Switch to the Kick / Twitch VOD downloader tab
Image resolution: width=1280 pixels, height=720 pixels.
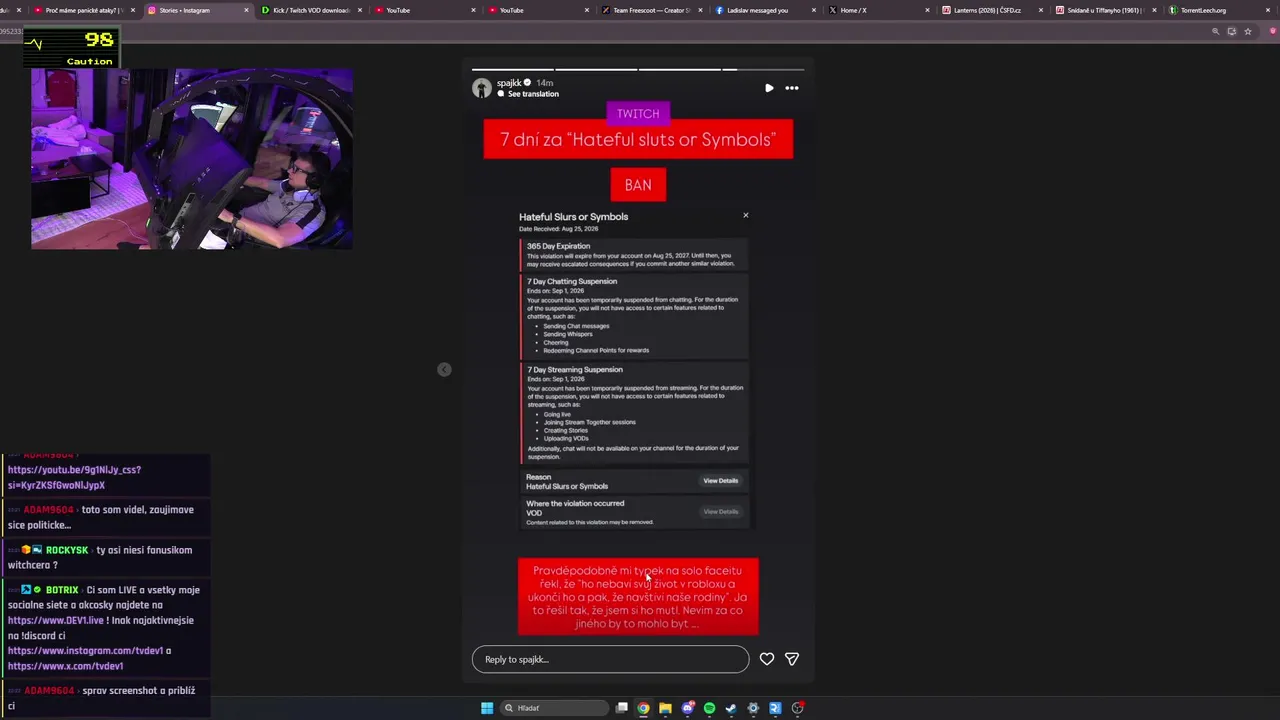311,10
